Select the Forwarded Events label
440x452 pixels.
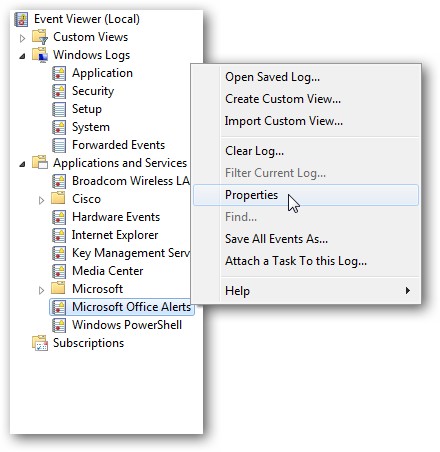(x=118, y=145)
